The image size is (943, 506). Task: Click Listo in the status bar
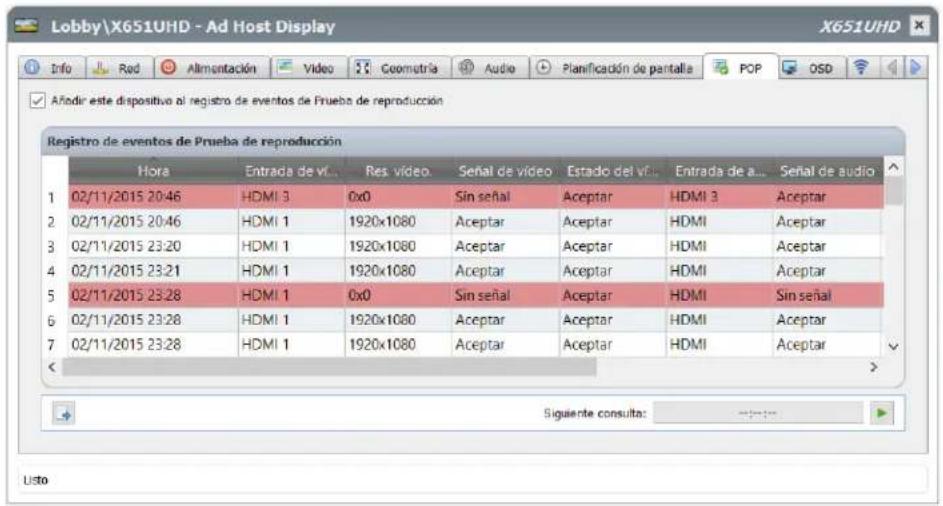35,480
